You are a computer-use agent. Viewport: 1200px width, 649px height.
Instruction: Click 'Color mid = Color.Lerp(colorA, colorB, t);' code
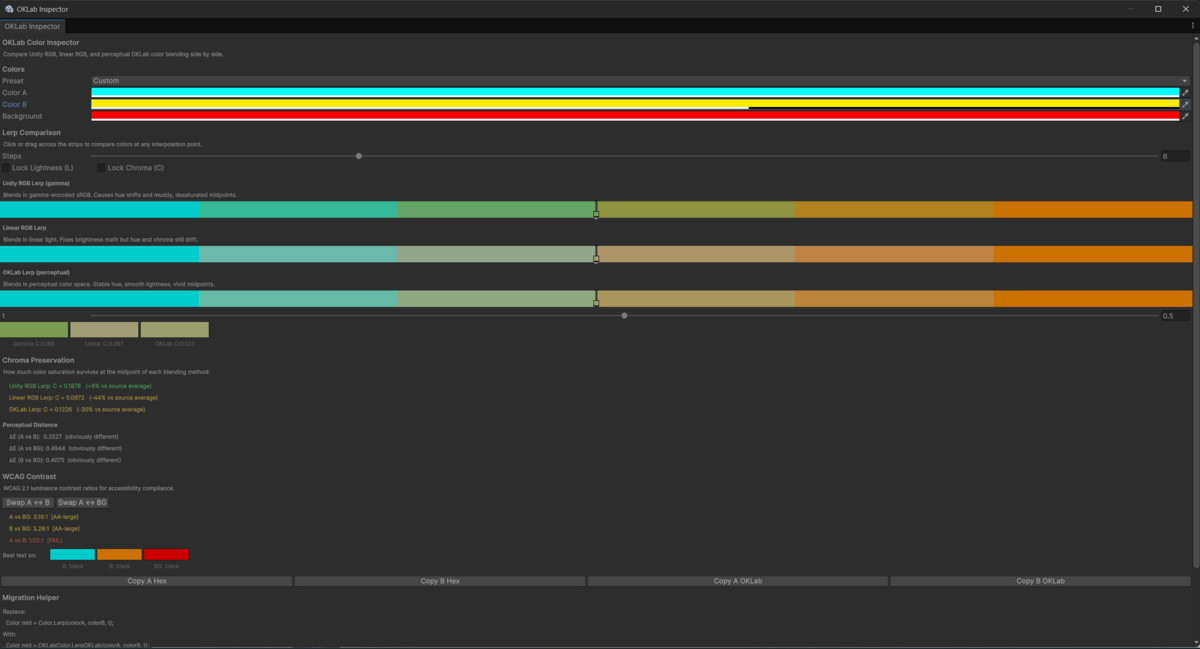(59, 622)
